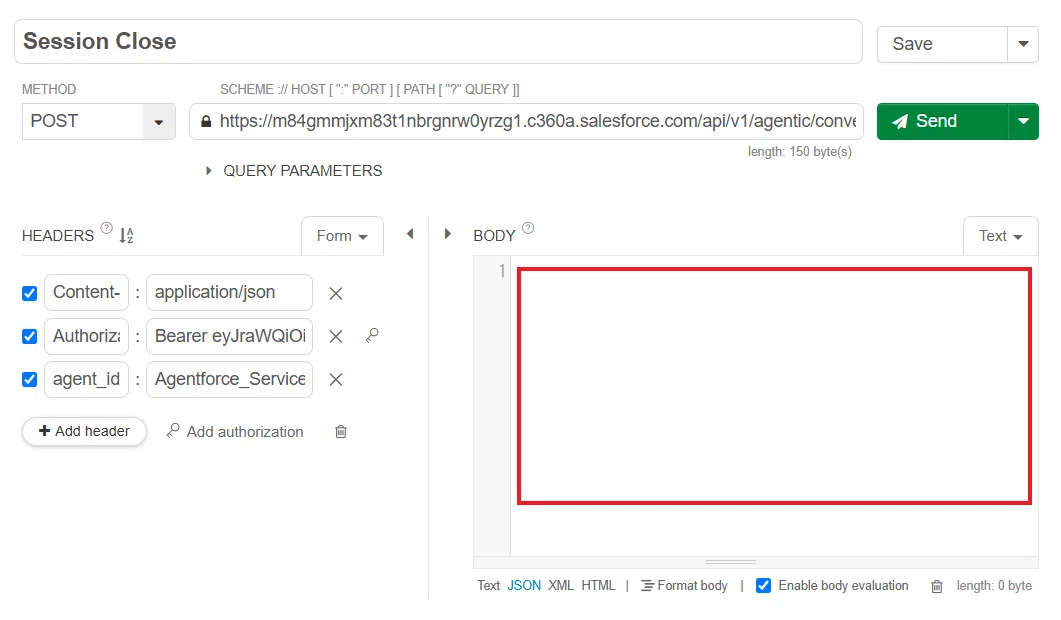Collapse headers panel with left arrow

point(410,234)
